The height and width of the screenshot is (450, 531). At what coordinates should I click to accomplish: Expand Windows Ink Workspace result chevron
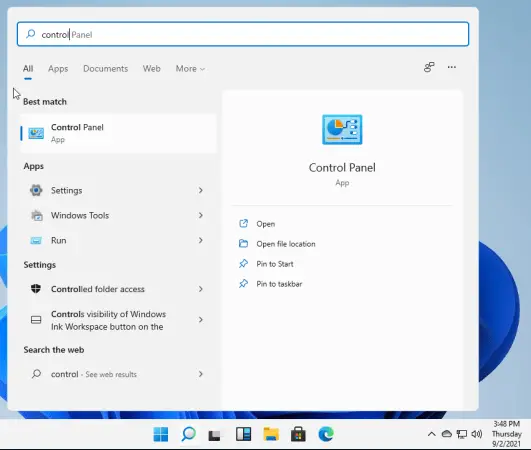[200, 320]
